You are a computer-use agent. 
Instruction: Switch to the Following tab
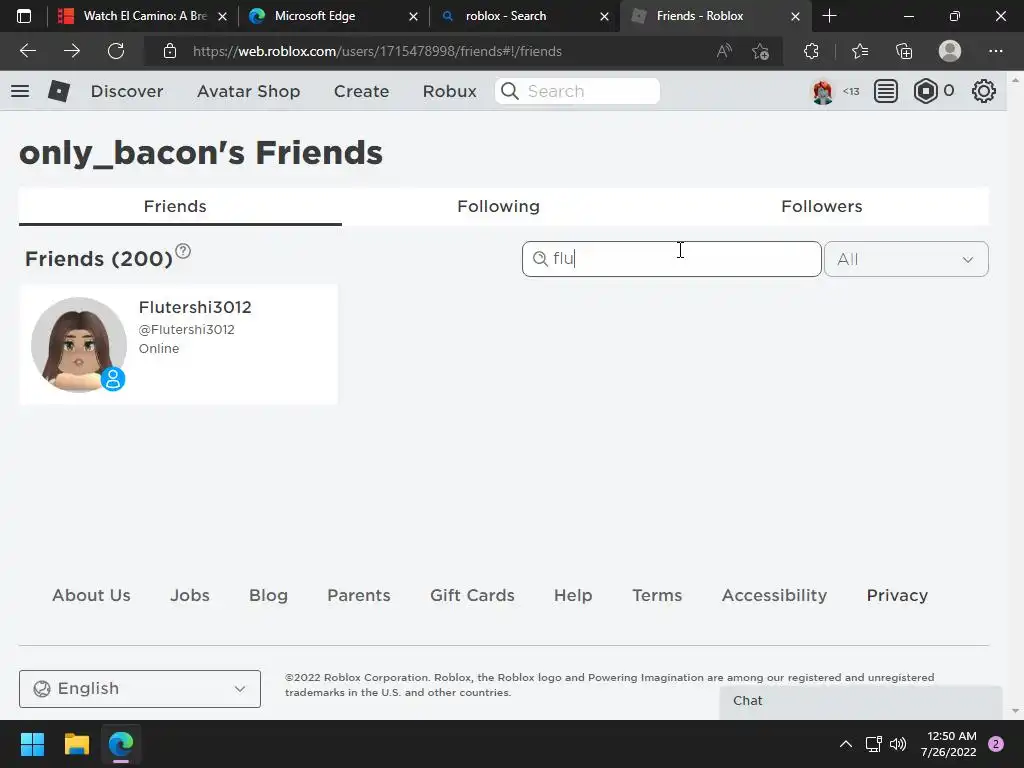point(498,206)
